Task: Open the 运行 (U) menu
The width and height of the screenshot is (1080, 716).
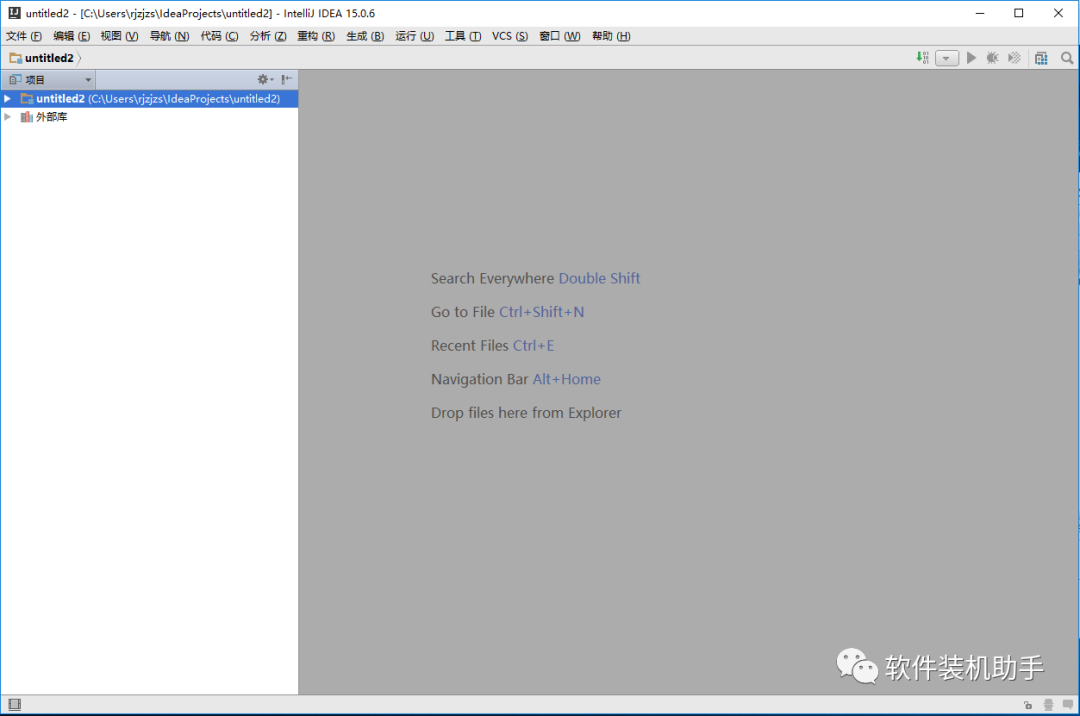Action: coord(415,36)
